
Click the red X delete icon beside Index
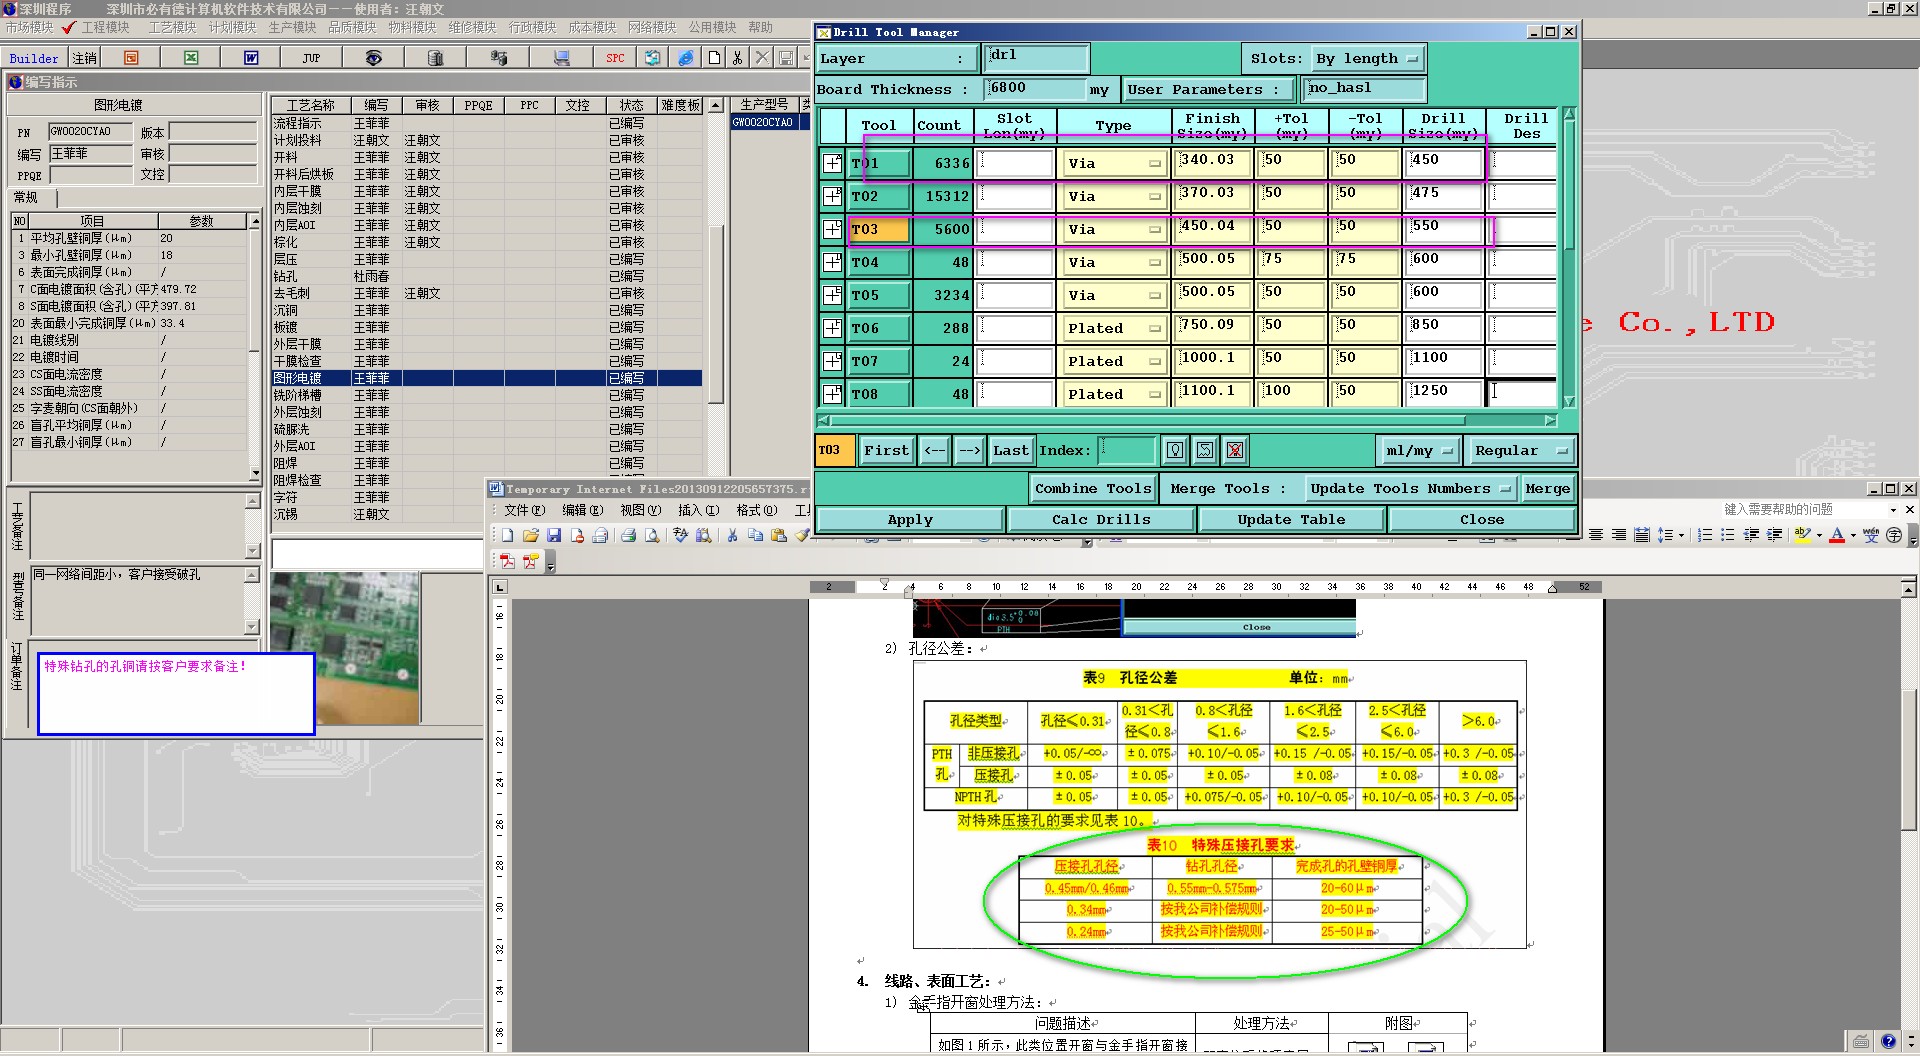tap(1235, 450)
